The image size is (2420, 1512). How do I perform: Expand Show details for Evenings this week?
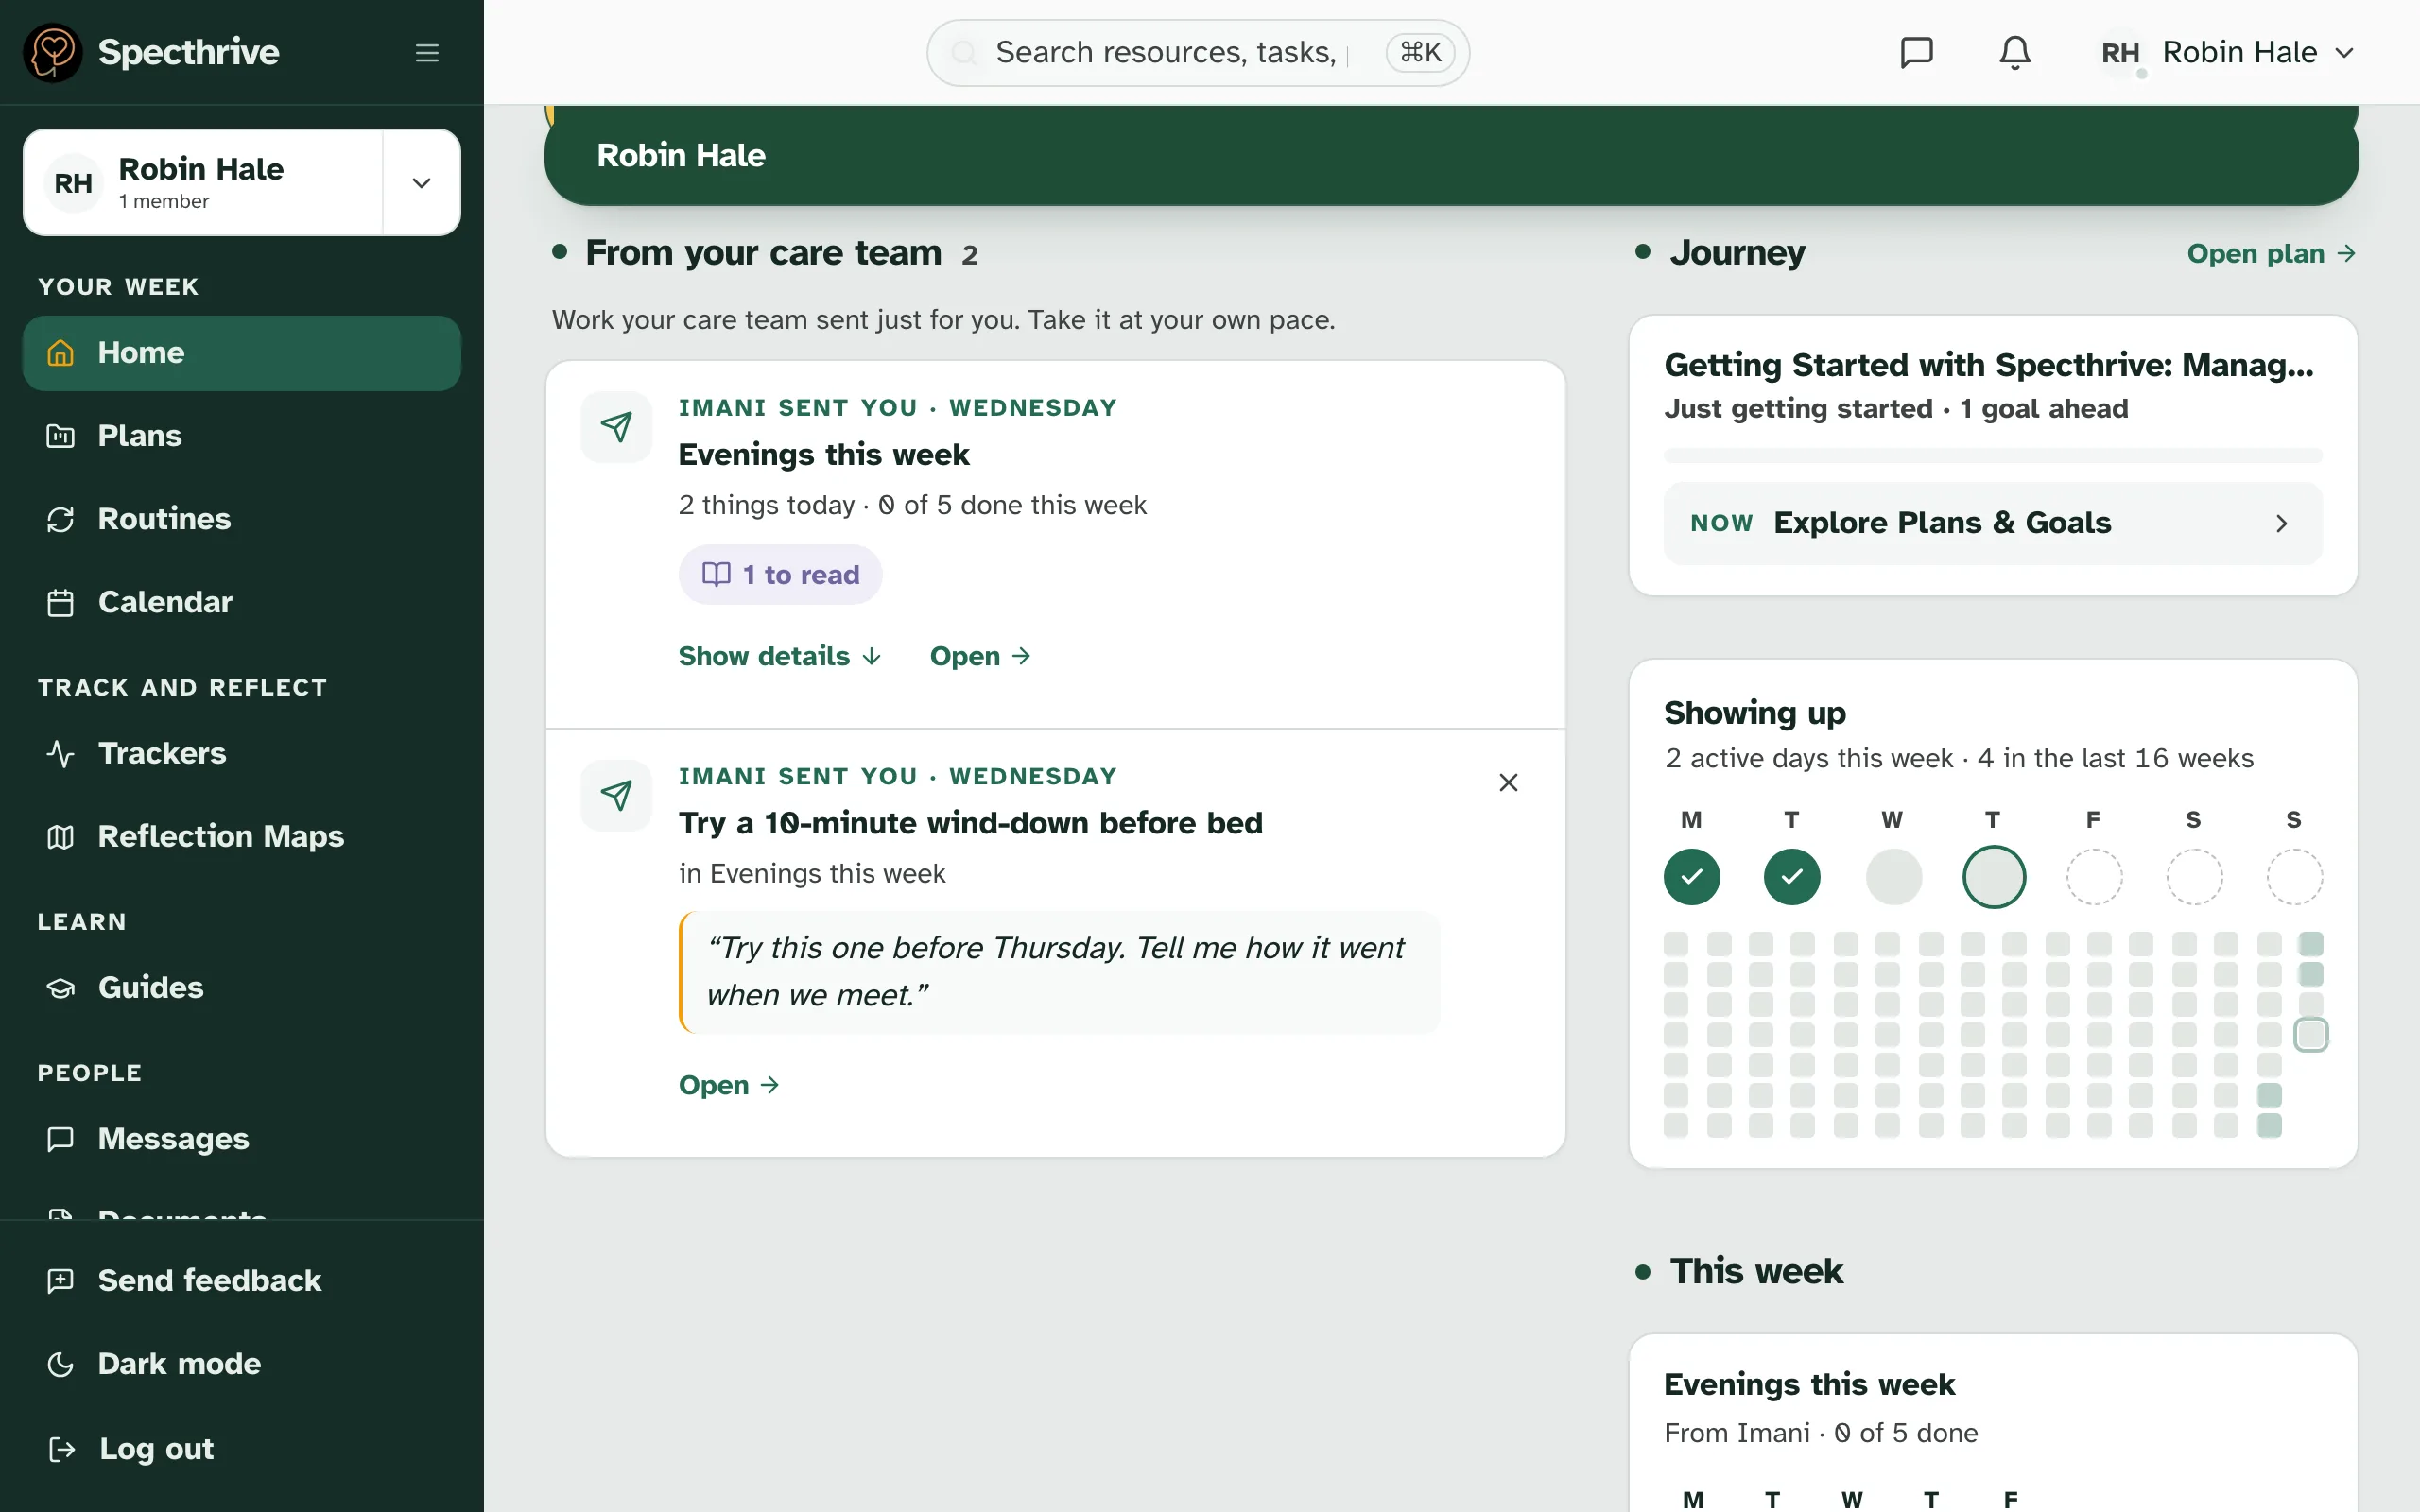(x=780, y=656)
